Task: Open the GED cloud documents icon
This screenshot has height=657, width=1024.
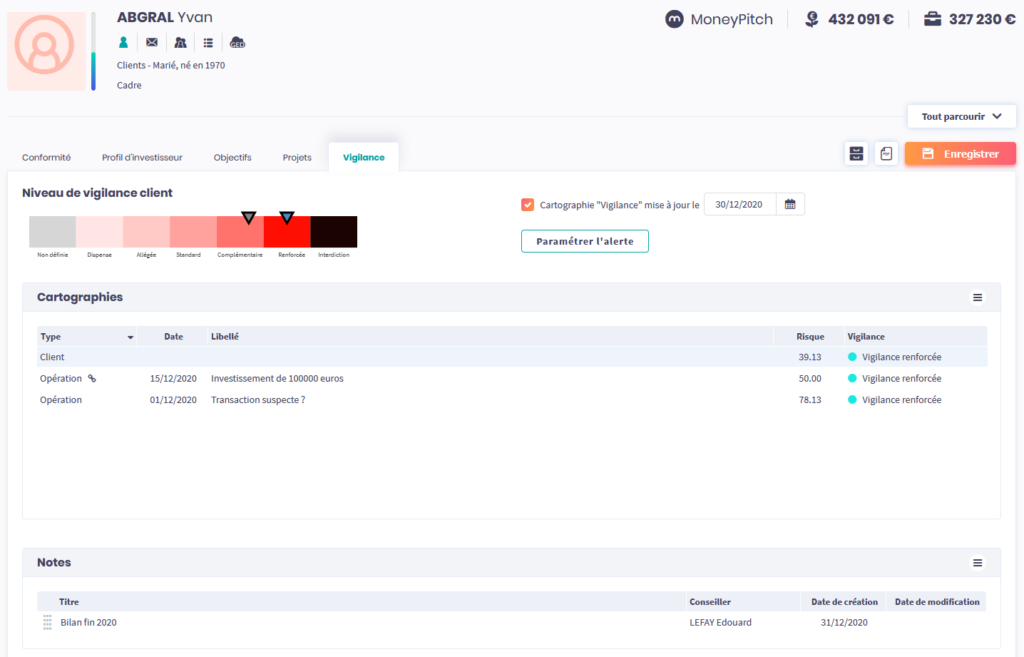Action: [x=237, y=42]
